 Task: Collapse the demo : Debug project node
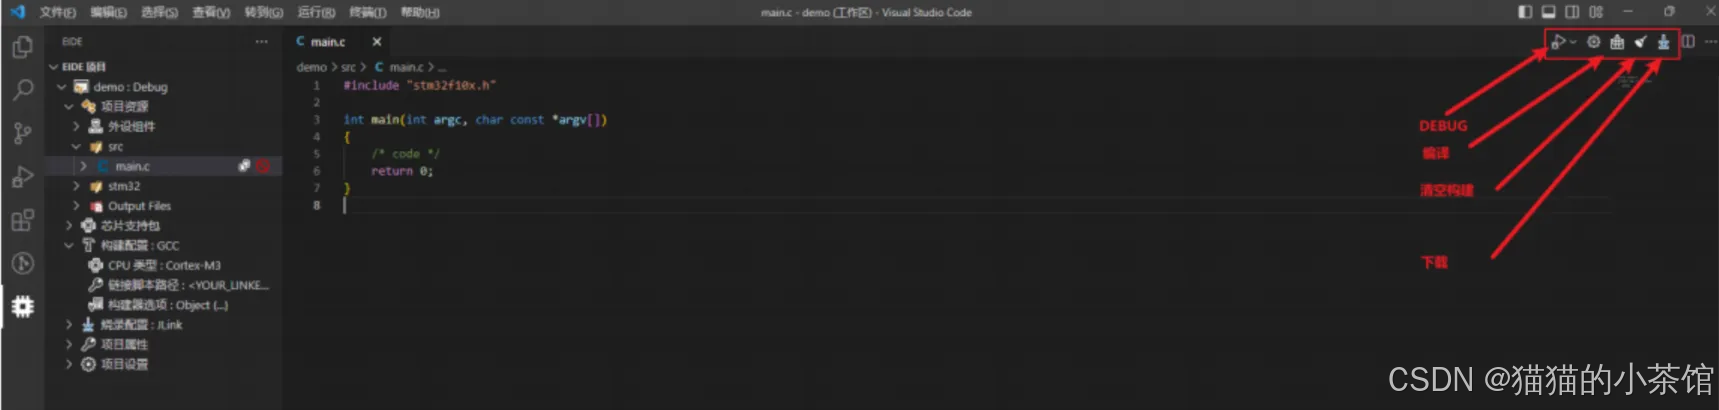pos(61,87)
